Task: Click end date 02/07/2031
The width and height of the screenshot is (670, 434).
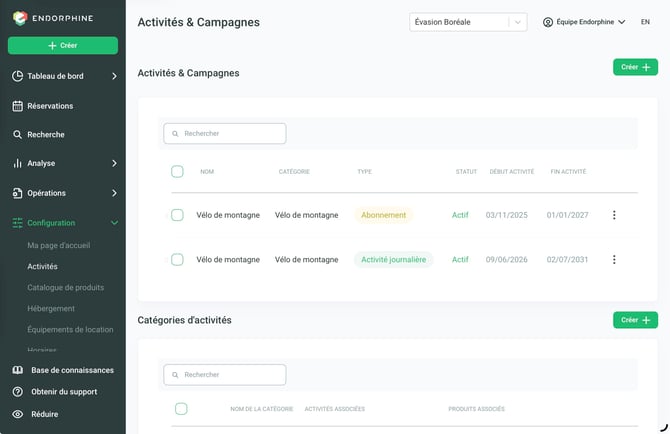Action: pyautogui.click(x=567, y=259)
